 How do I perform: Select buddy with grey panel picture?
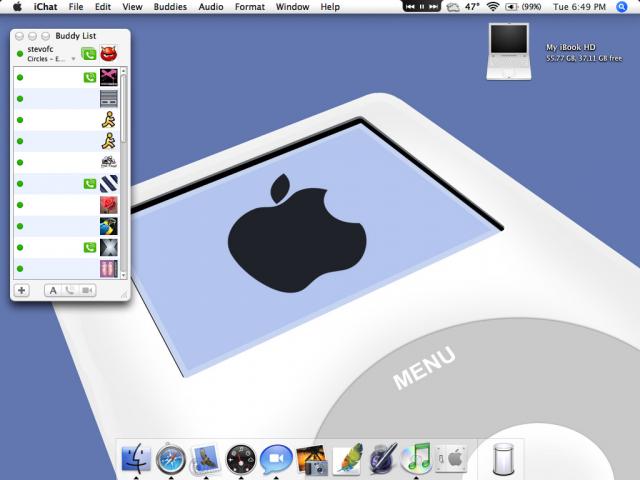tap(67, 99)
